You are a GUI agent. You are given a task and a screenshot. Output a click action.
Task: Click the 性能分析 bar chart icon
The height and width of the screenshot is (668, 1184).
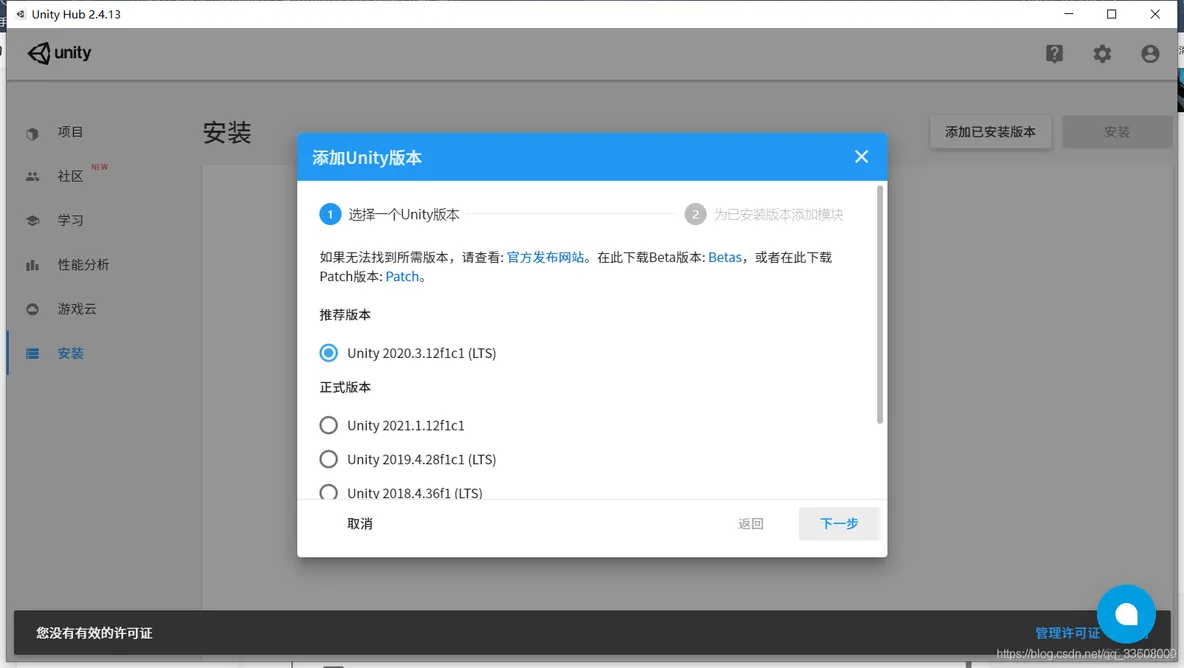point(32,265)
